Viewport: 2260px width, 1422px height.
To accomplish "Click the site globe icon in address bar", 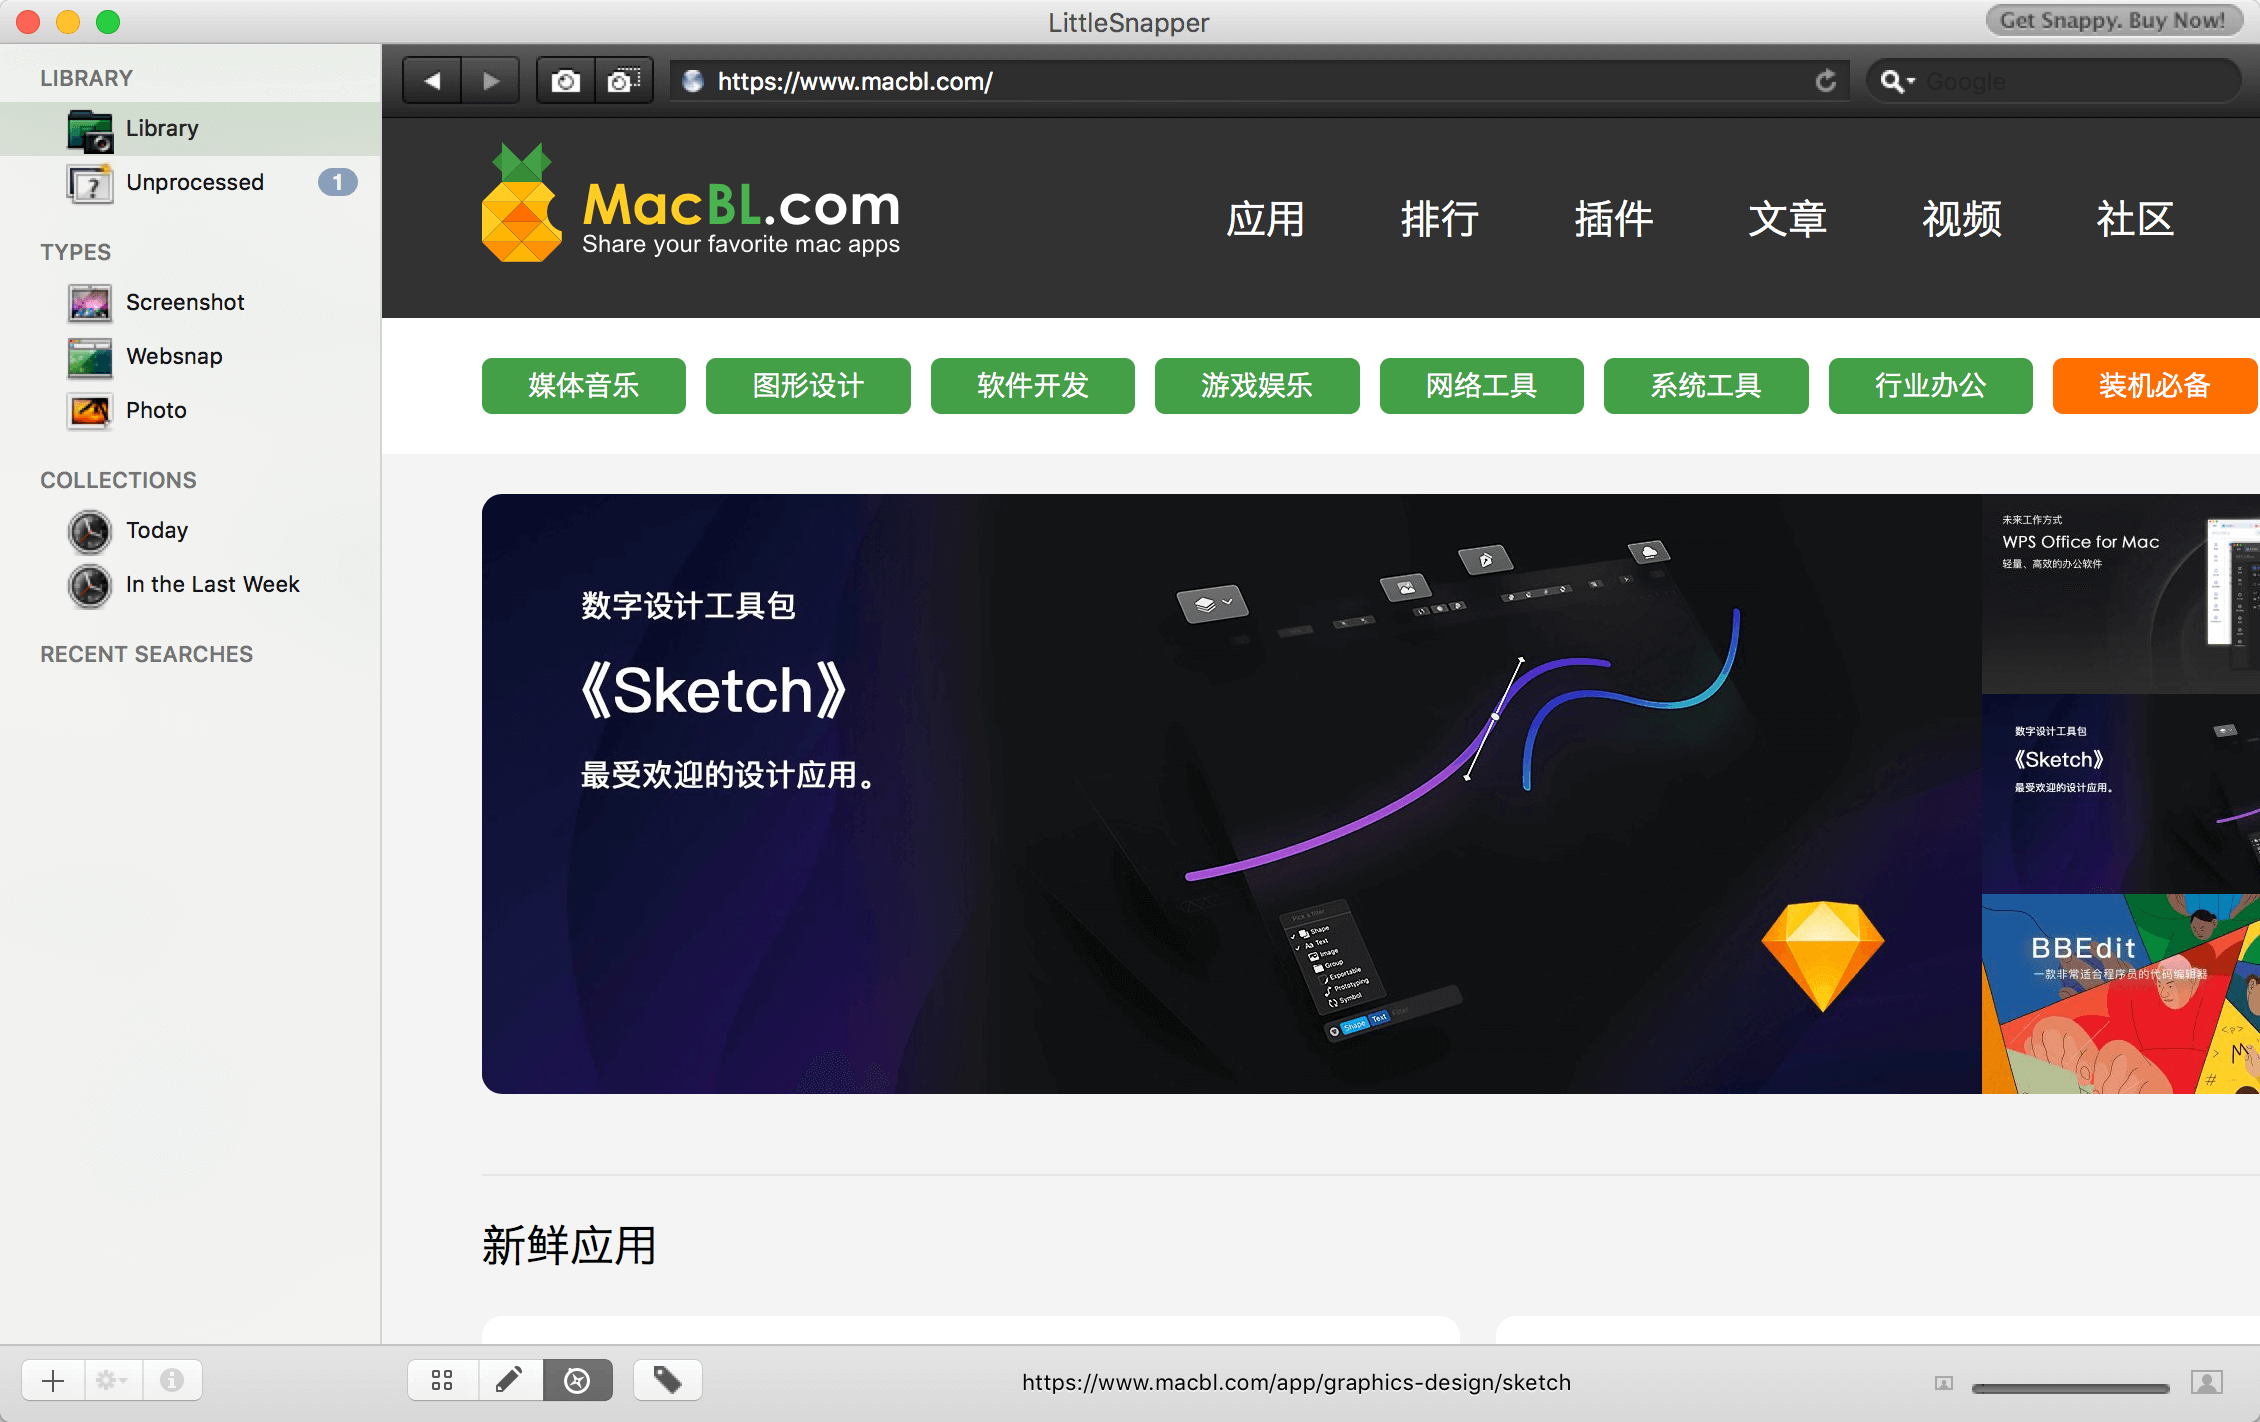I will (692, 81).
